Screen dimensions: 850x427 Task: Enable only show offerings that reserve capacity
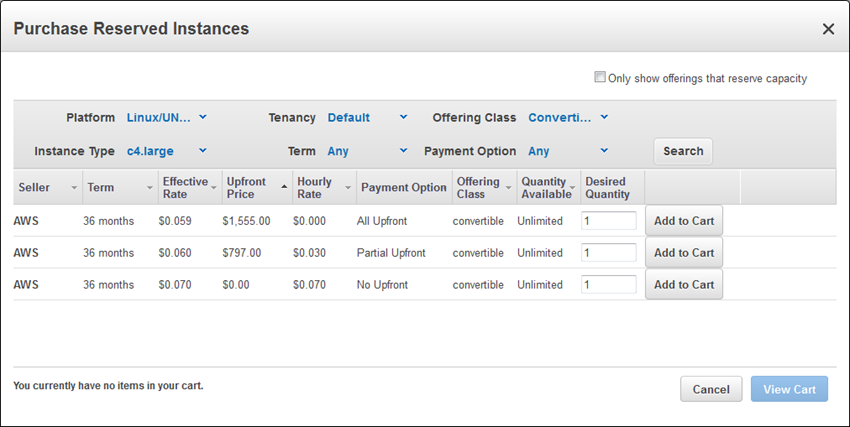click(600, 77)
